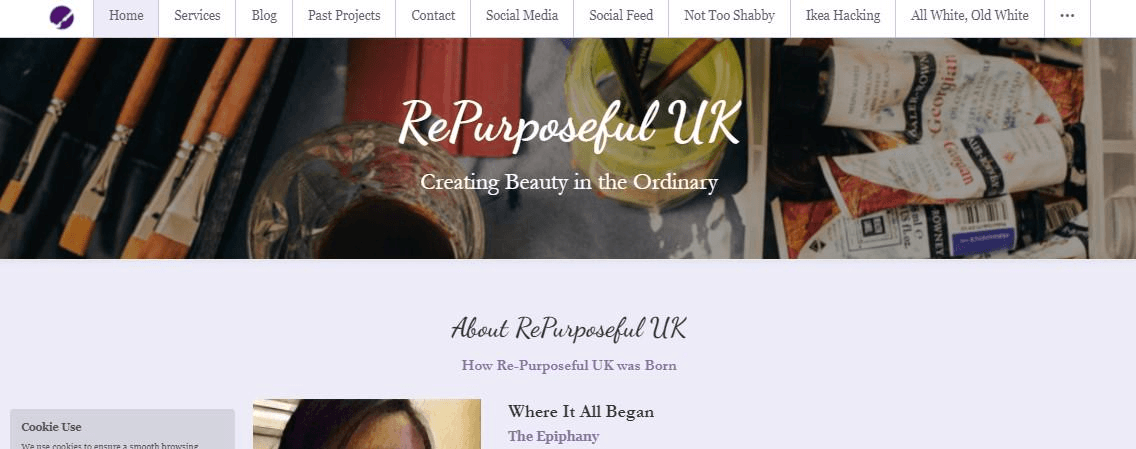Click the Where It All Began heading
This screenshot has width=1136, height=449.
tap(581, 412)
